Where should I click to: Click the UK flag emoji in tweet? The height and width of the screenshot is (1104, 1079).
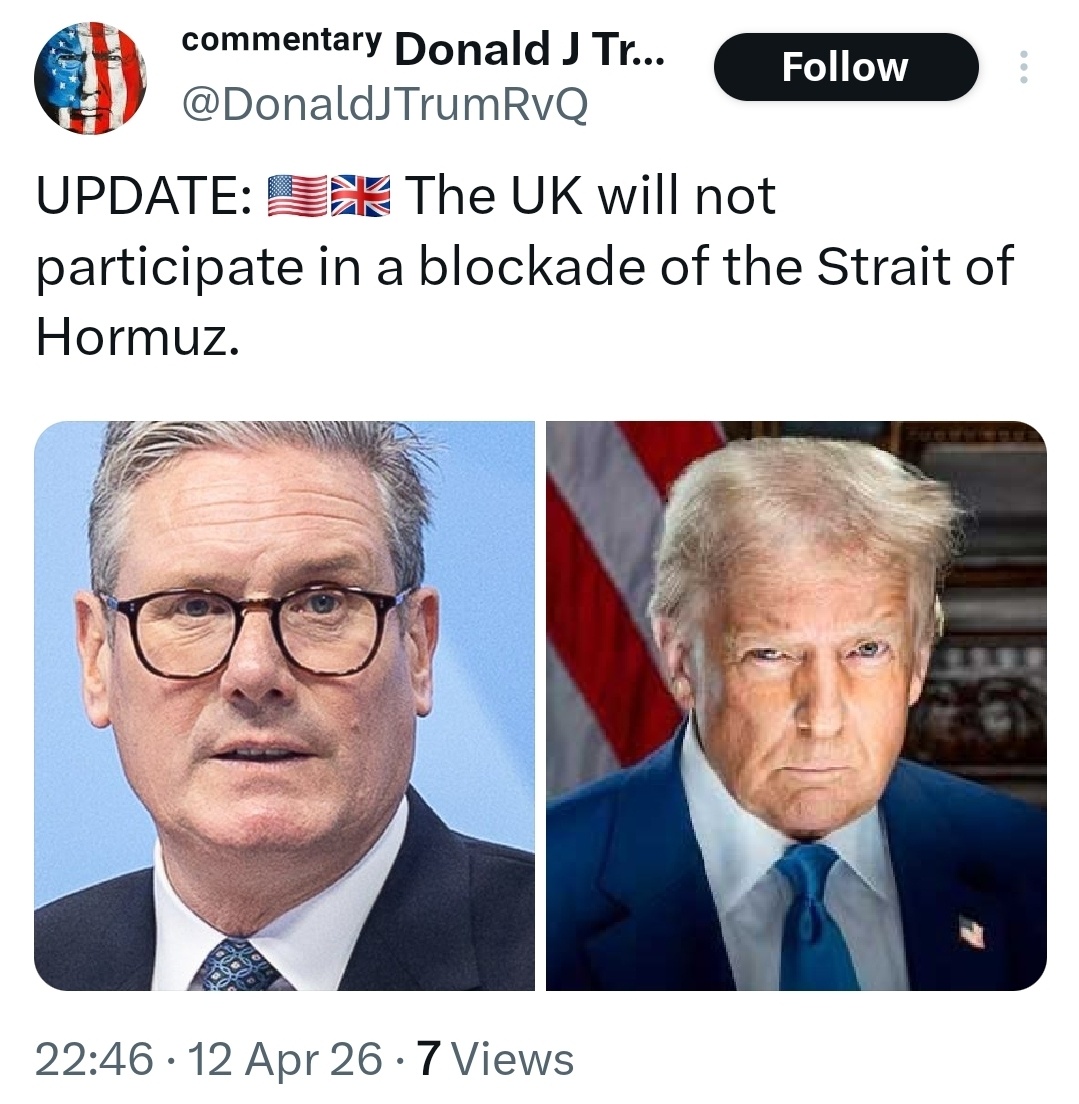[x=360, y=195]
